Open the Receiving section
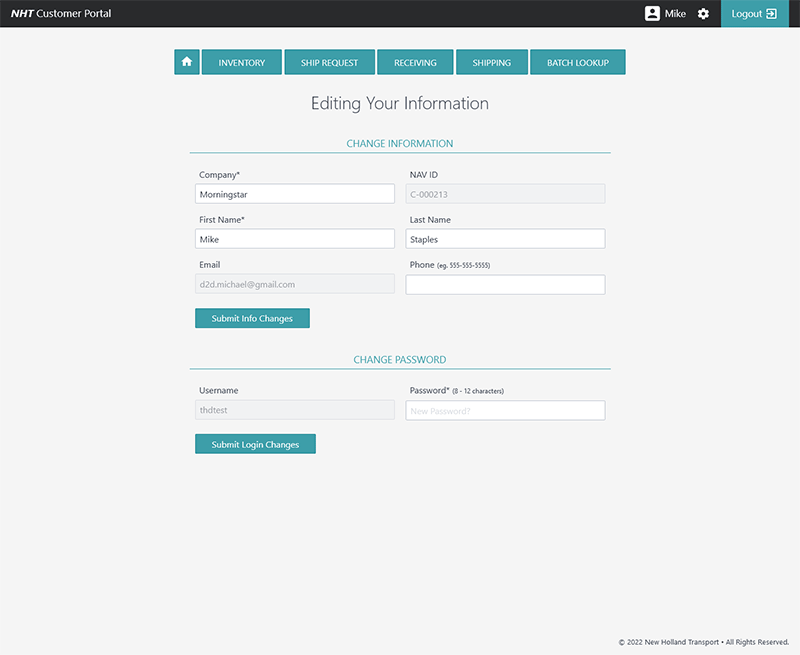Image resolution: width=800 pixels, height=655 pixels. [415, 62]
